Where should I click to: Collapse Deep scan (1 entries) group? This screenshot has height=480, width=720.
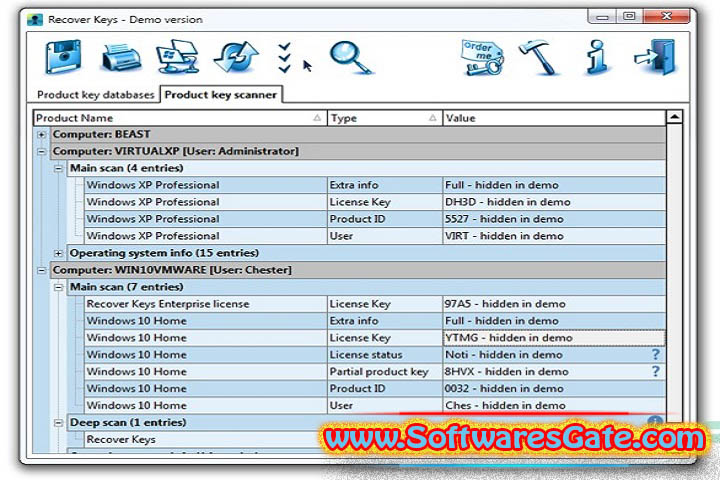(58, 423)
